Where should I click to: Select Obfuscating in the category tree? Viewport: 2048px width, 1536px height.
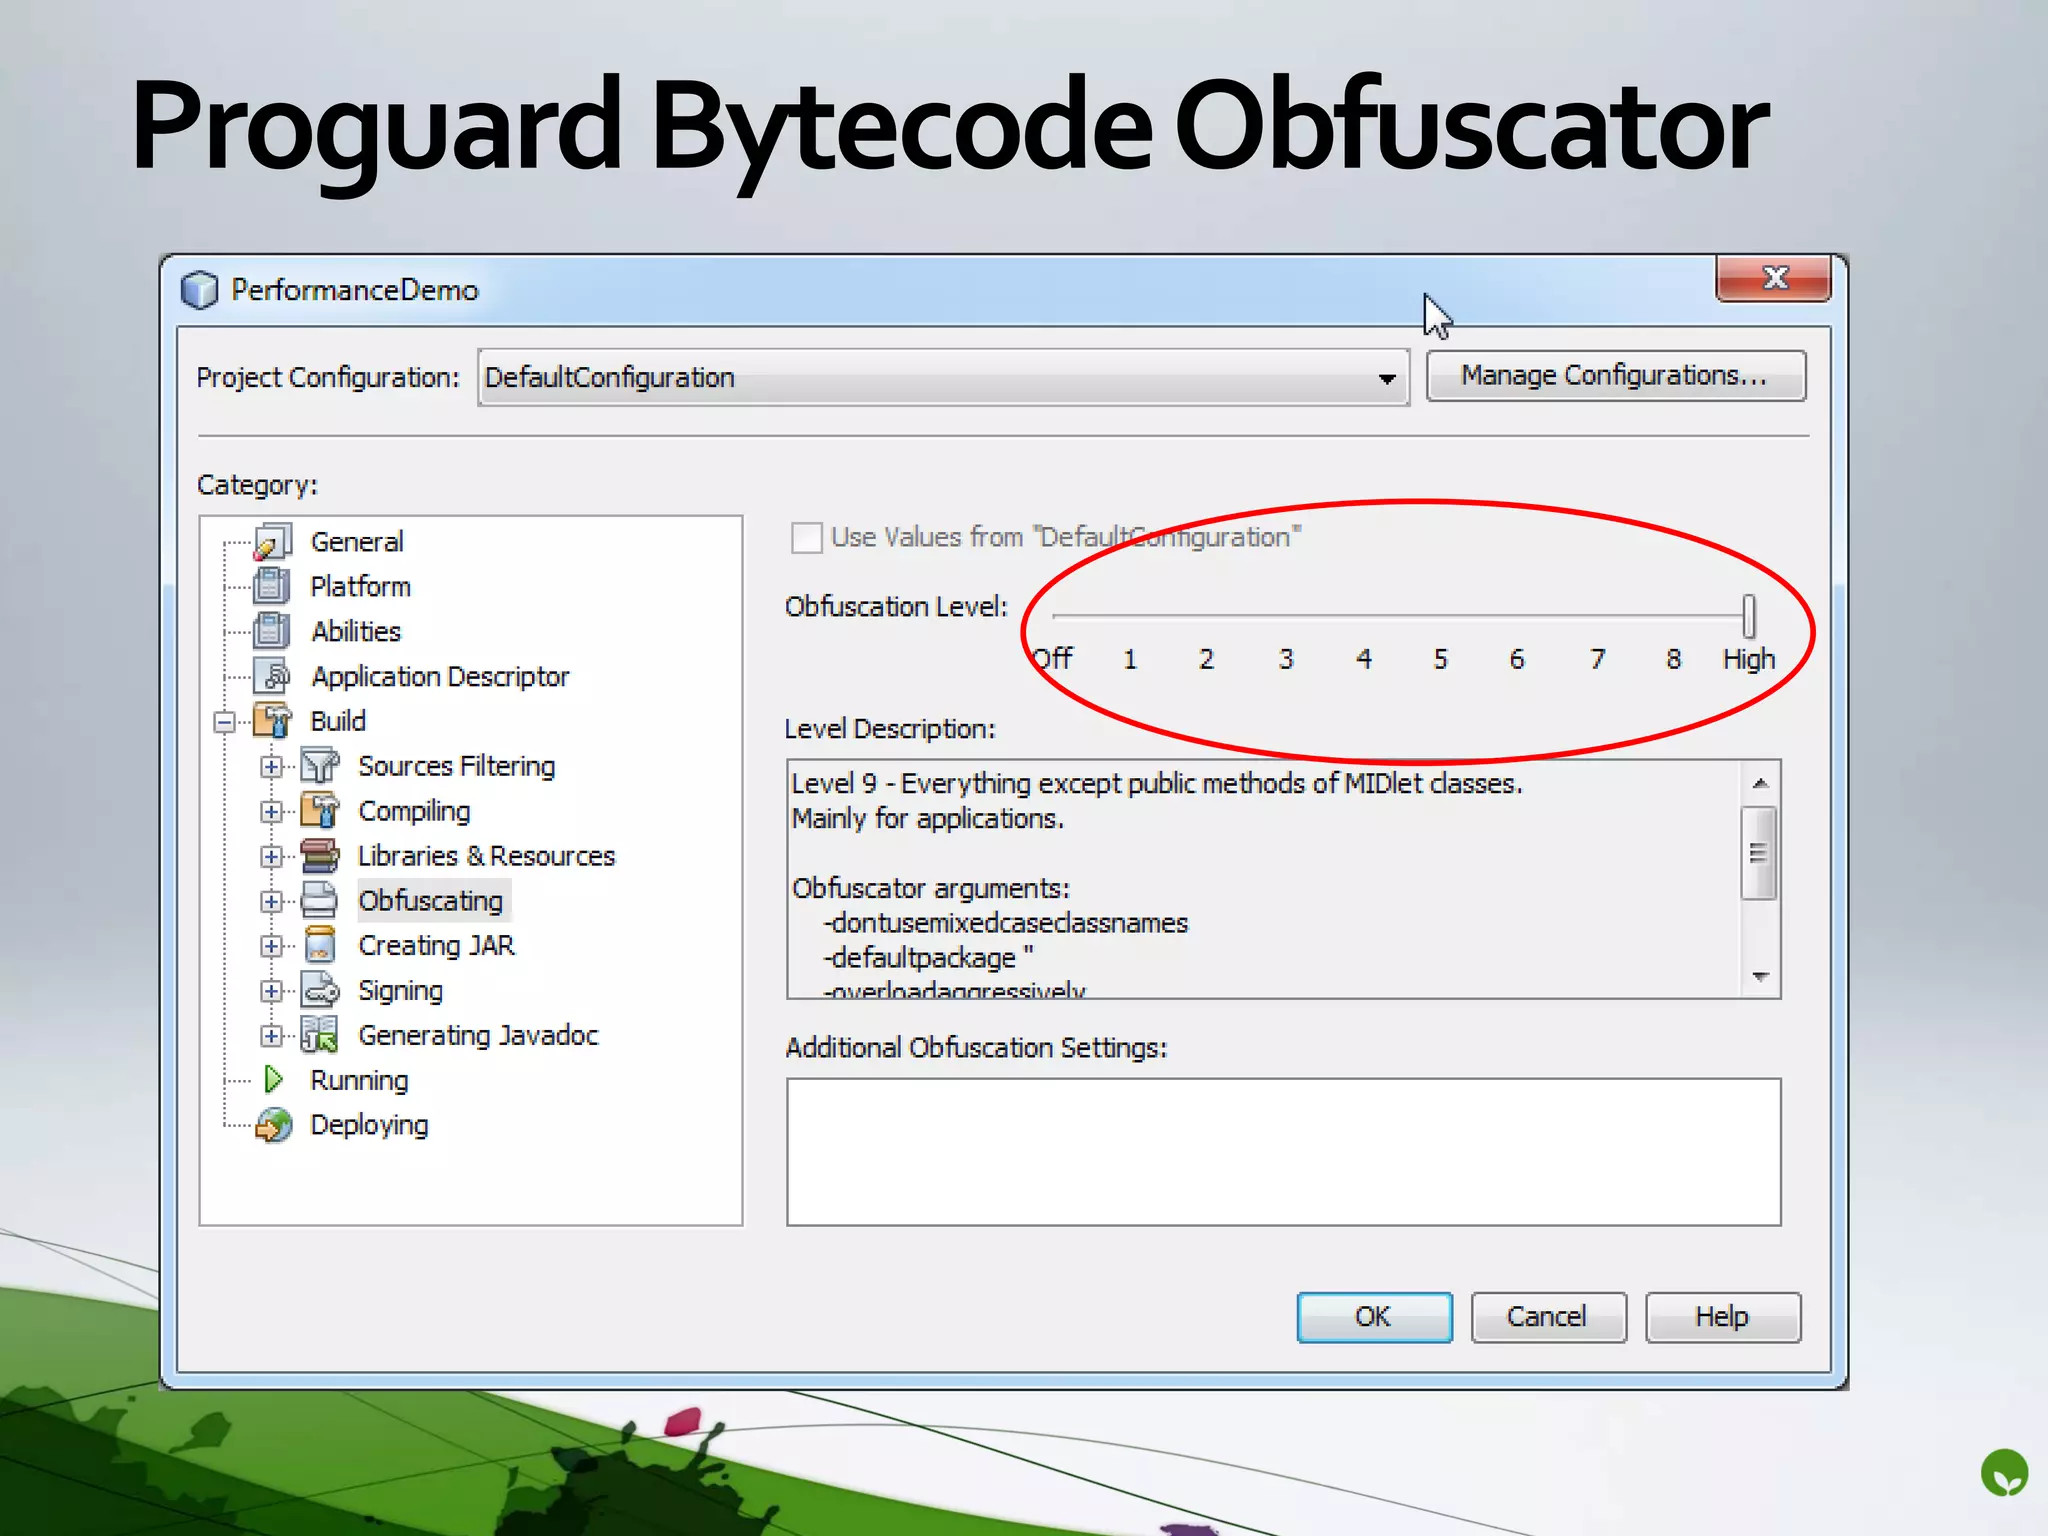[431, 901]
